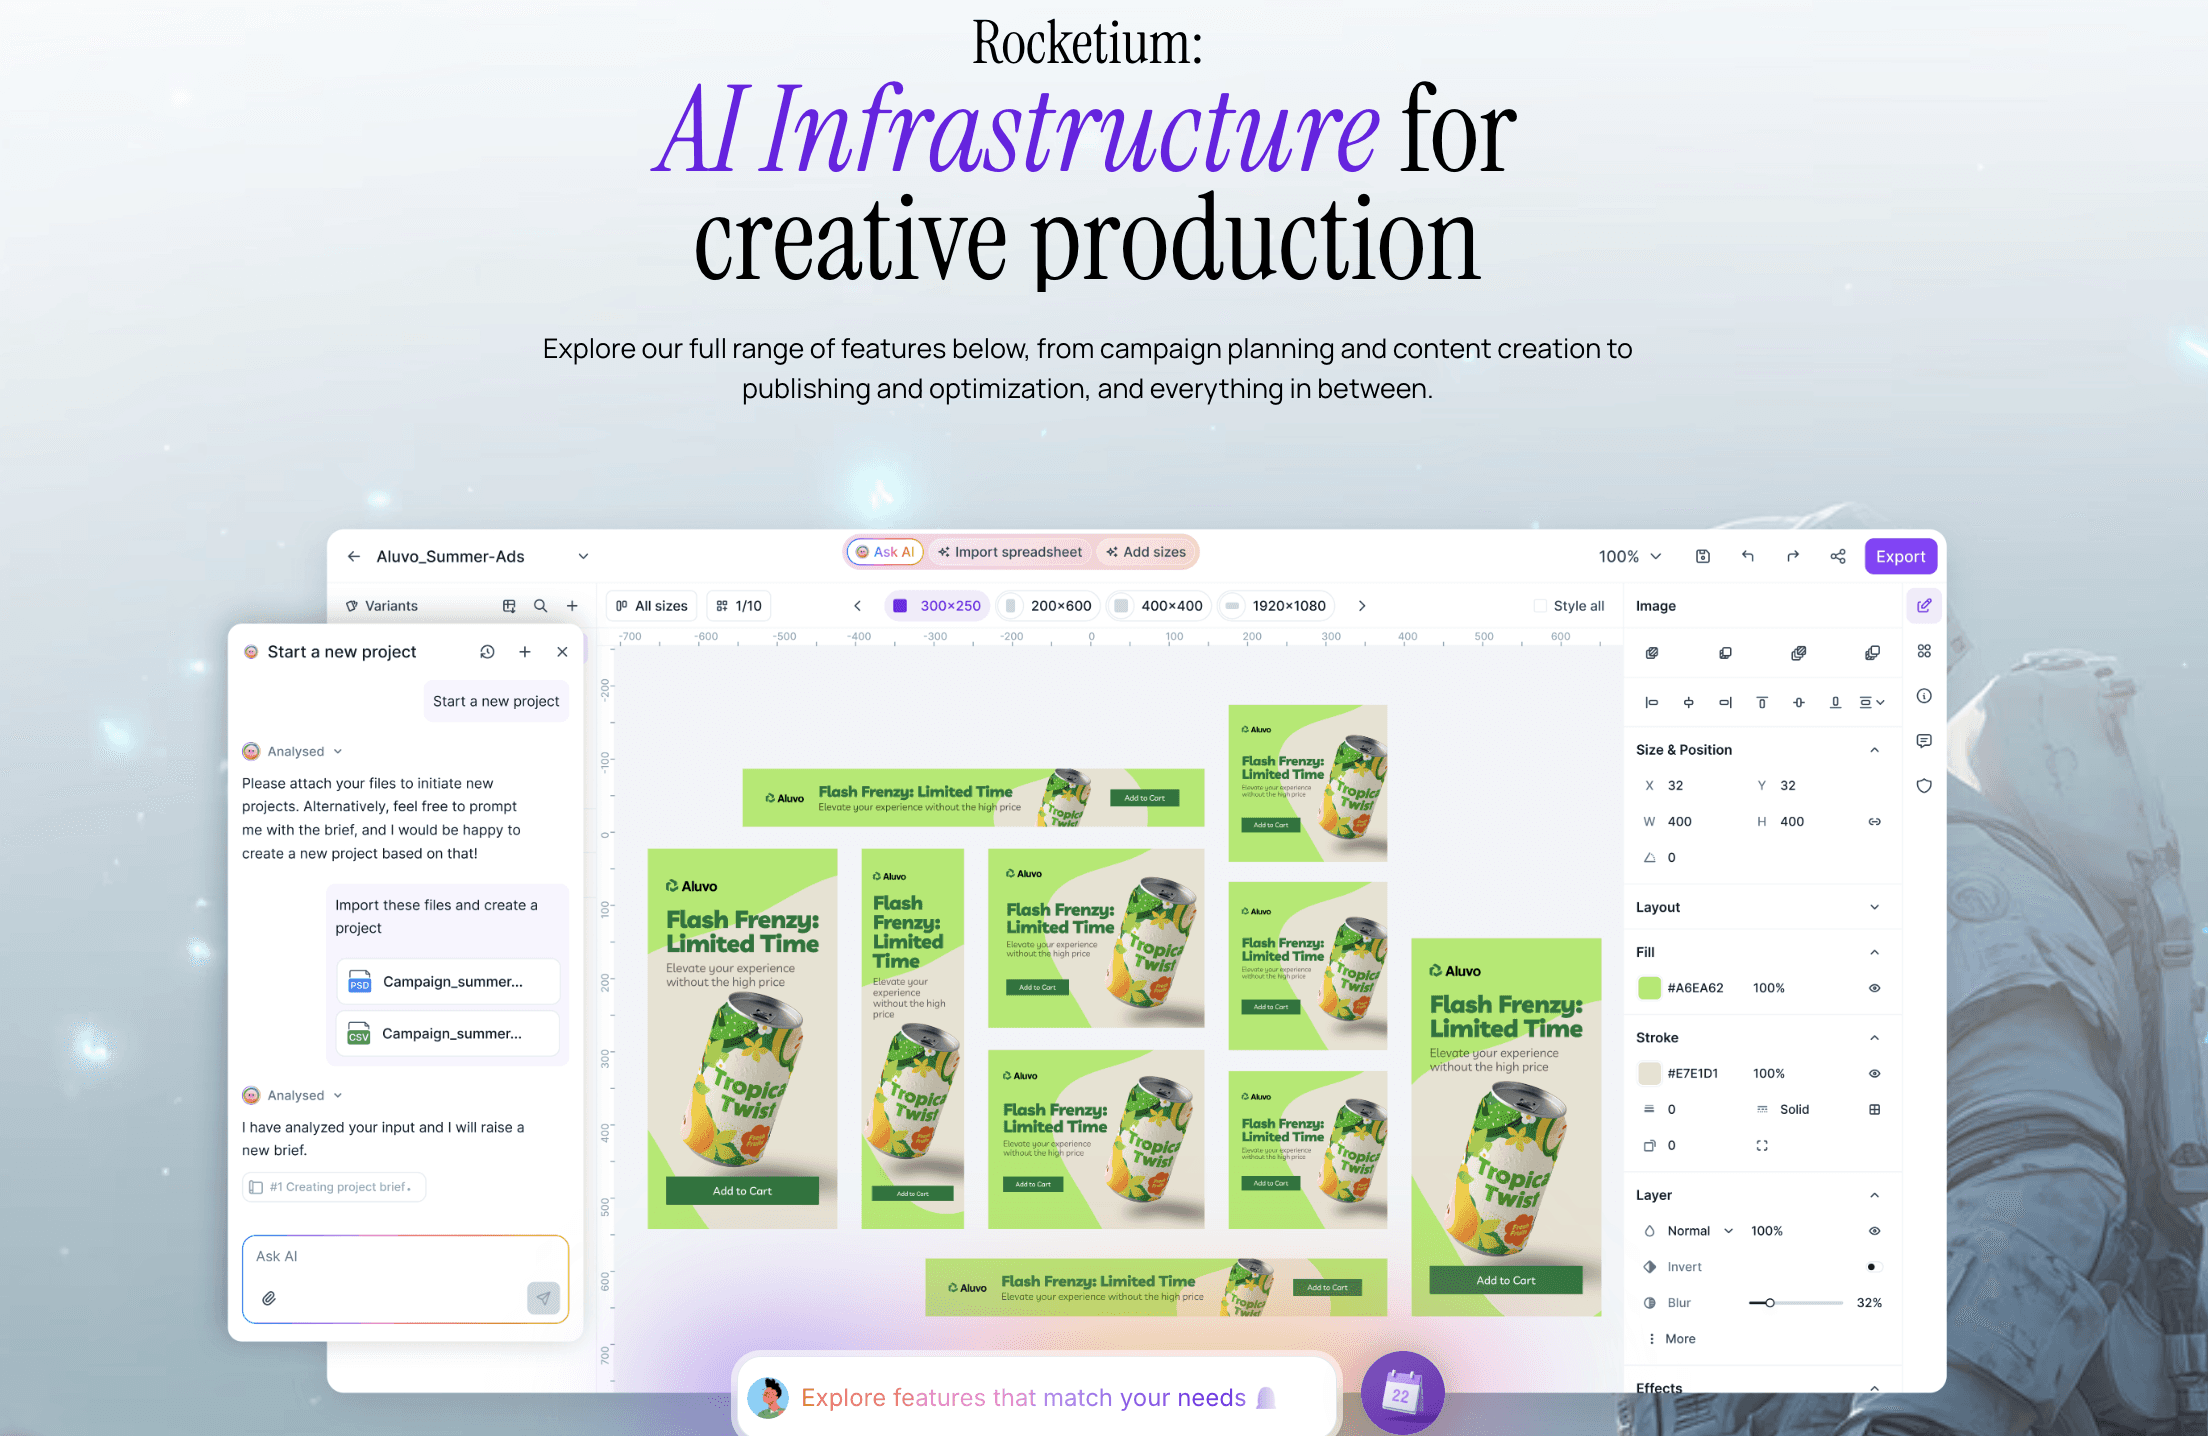The image size is (2208, 1436).
Task: Click the Import spreadsheet button
Action: [1010, 552]
